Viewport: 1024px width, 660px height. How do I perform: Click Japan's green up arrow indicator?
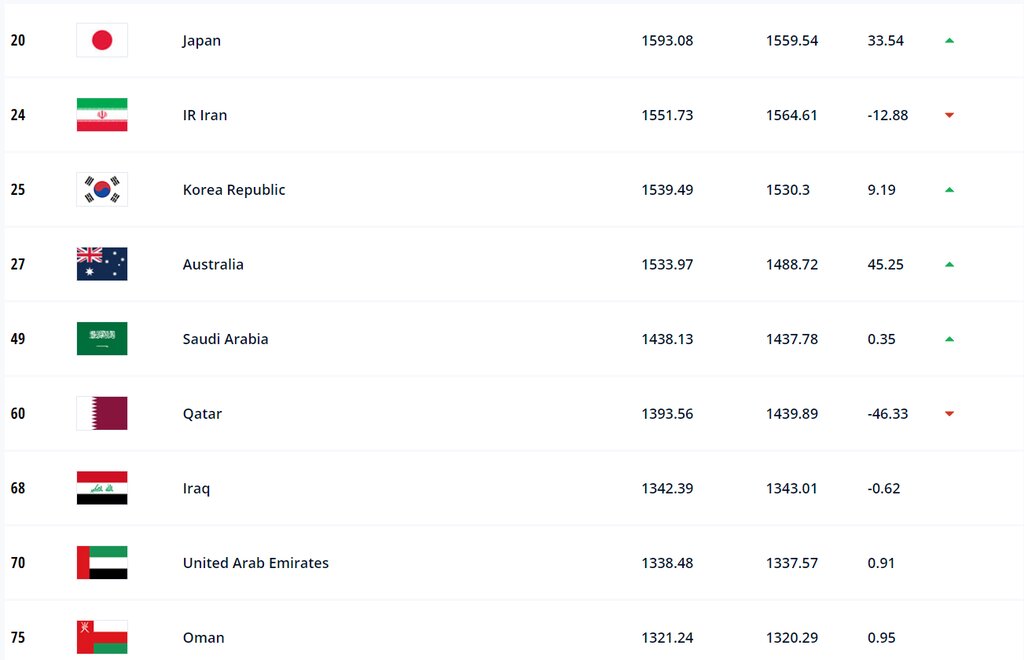tap(949, 41)
